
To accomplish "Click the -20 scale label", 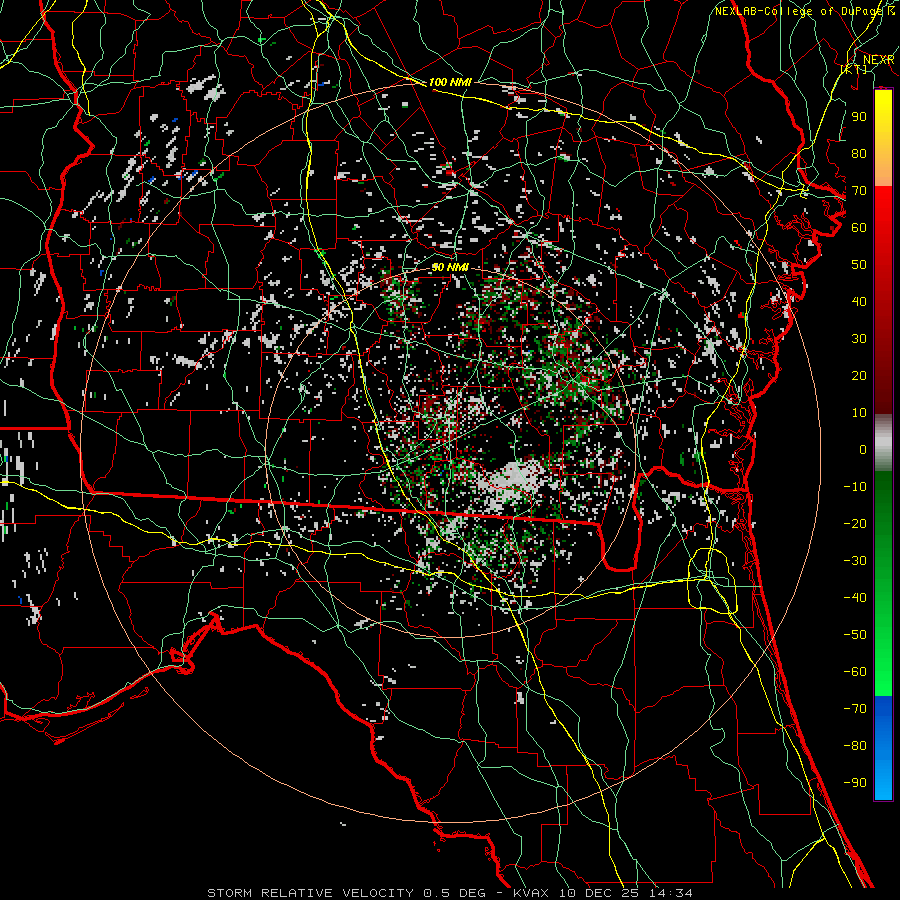I will coord(855,523).
